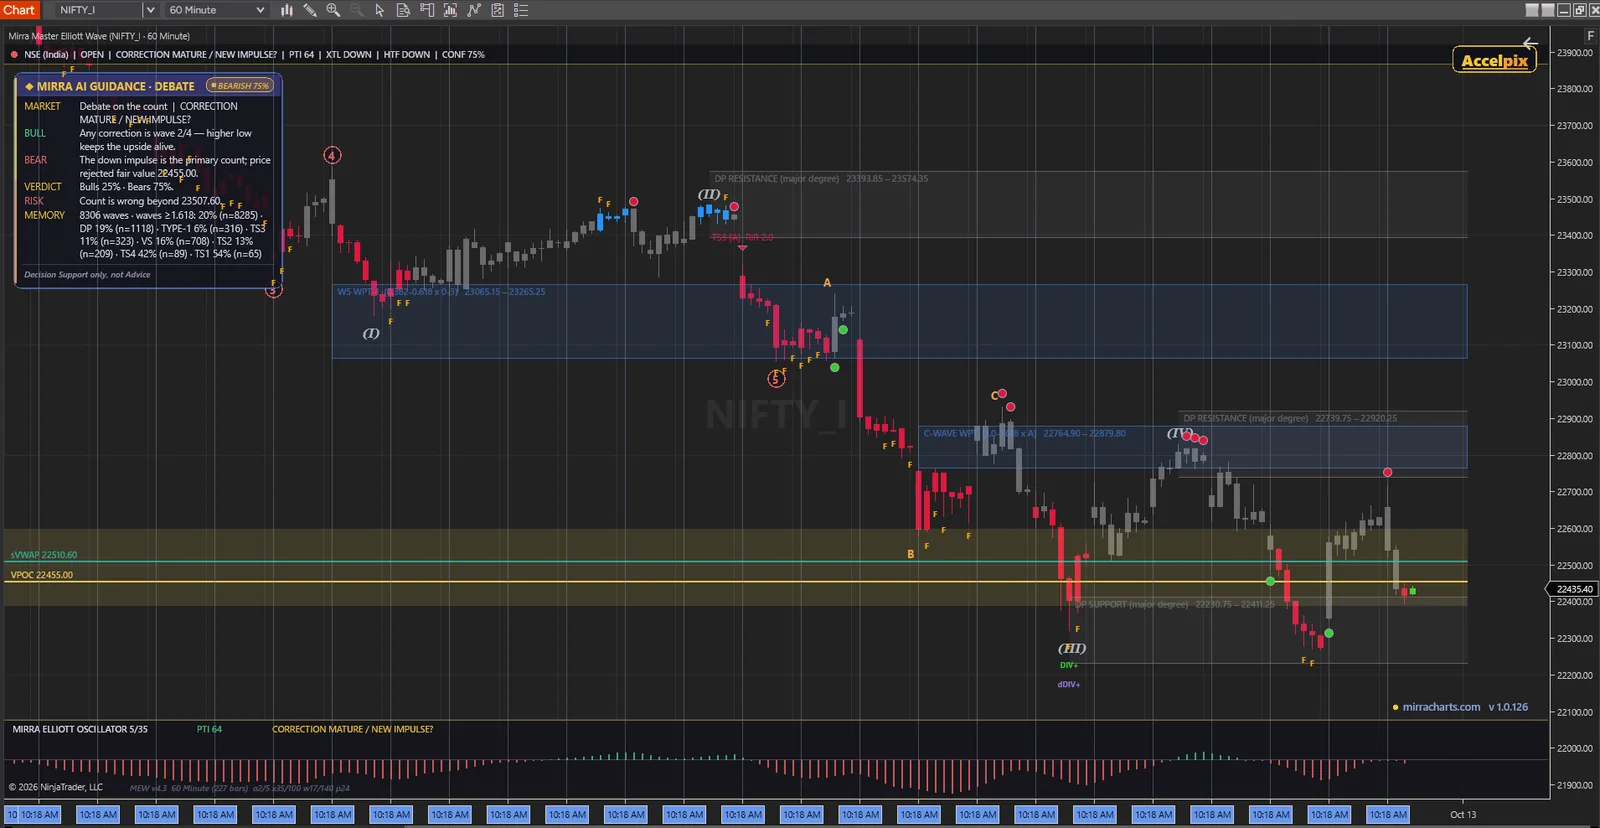Viewport: 1600px width, 828px height.
Task: Restore the chart window size
Action: [x=1580, y=10]
